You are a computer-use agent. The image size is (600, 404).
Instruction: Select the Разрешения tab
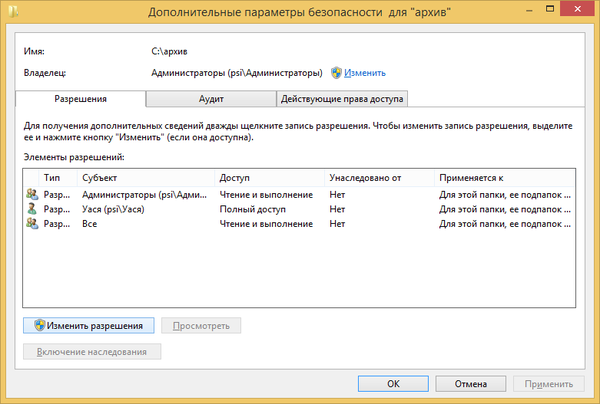(x=80, y=99)
